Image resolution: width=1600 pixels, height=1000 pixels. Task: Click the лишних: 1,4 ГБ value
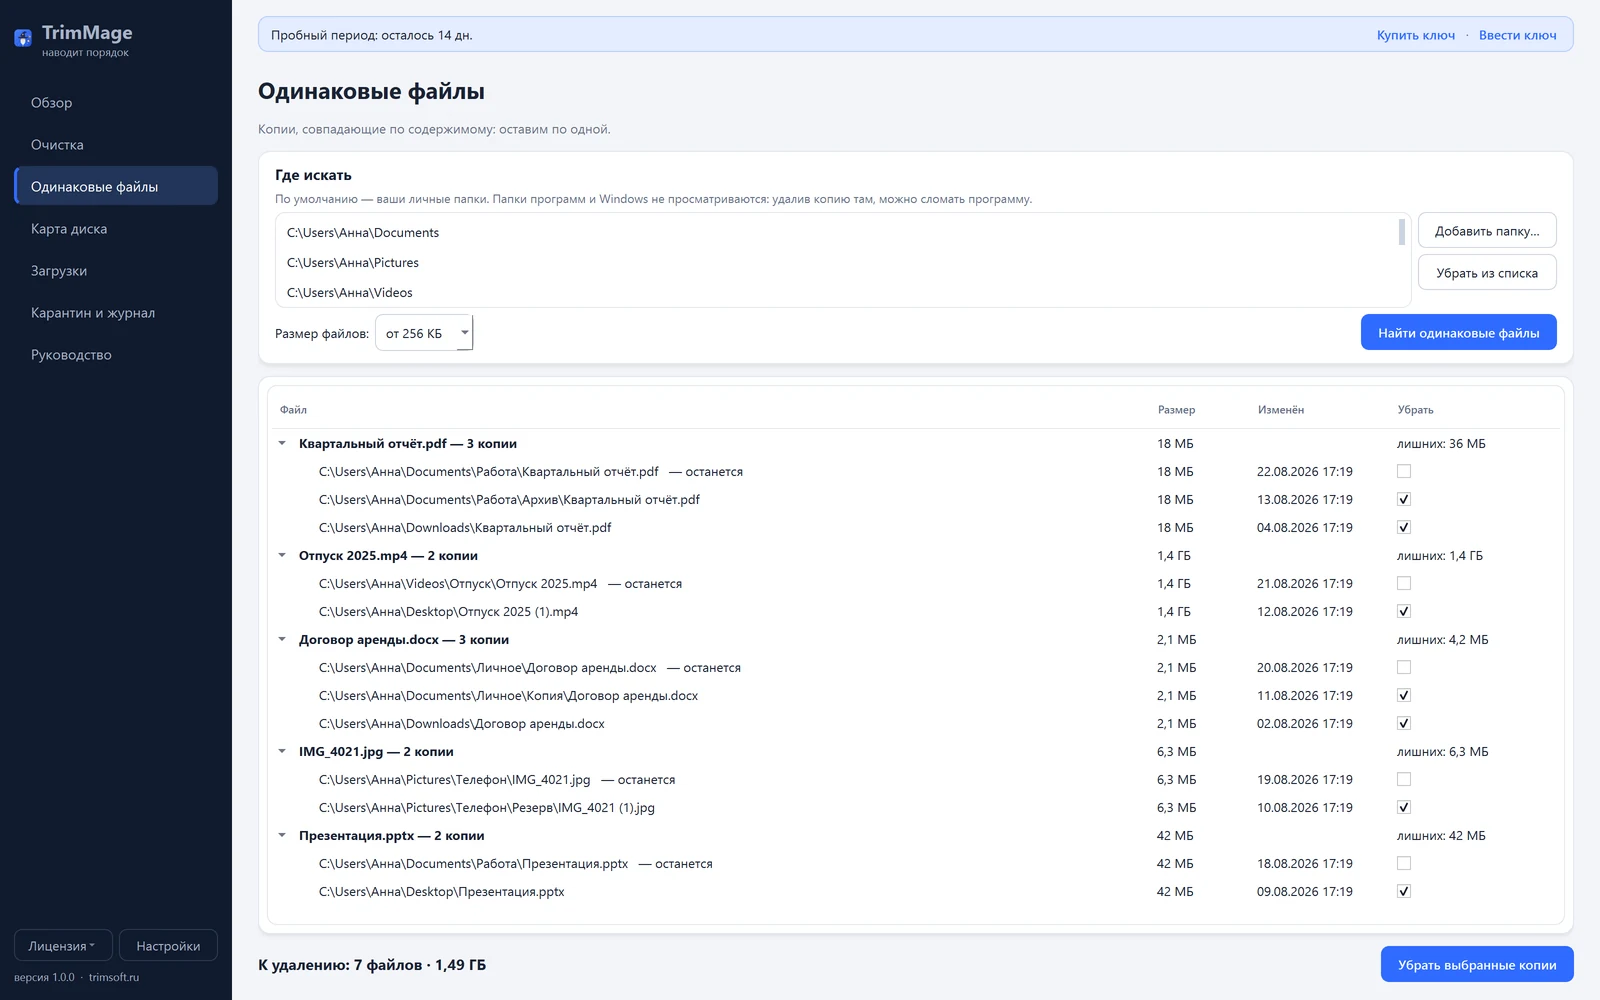[1440, 555]
